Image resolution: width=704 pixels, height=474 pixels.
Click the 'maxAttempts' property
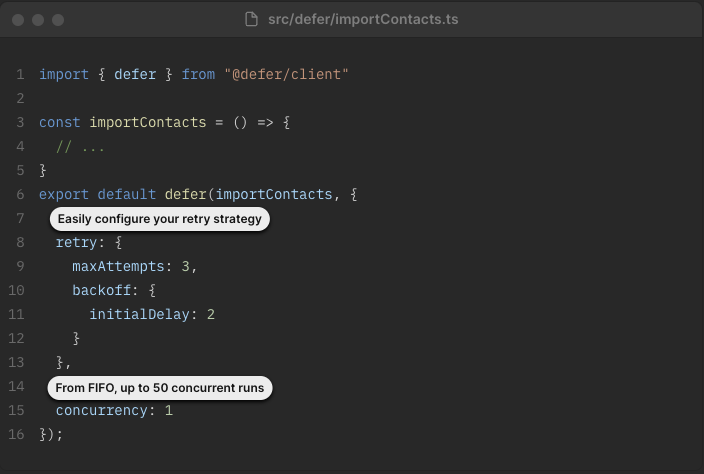tap(118, 267)
